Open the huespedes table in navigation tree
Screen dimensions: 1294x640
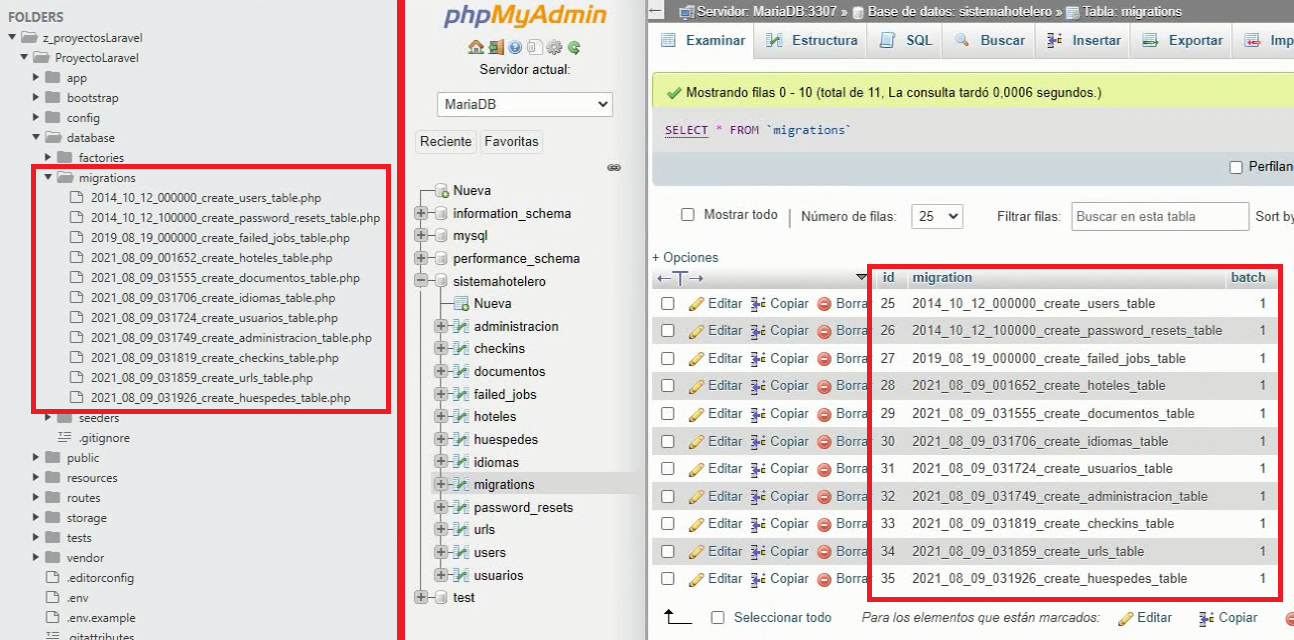(x=505, y=439)
